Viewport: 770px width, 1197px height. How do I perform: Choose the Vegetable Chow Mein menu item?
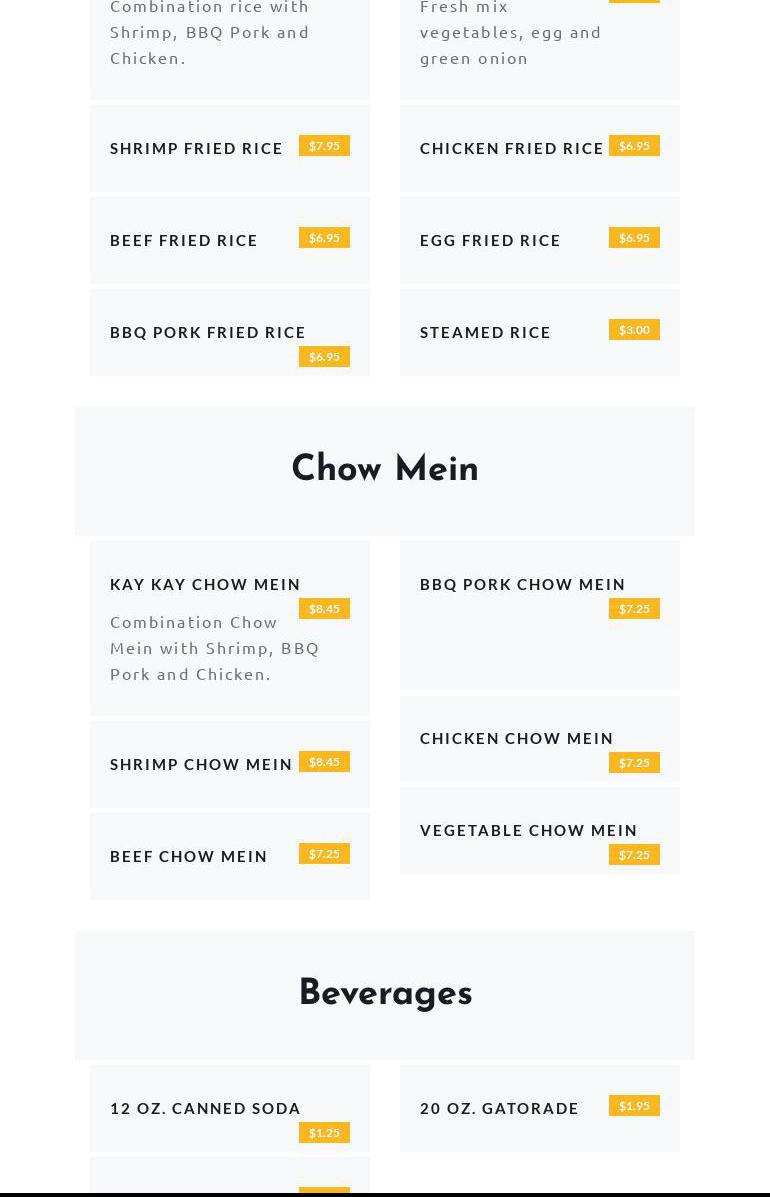528,830
